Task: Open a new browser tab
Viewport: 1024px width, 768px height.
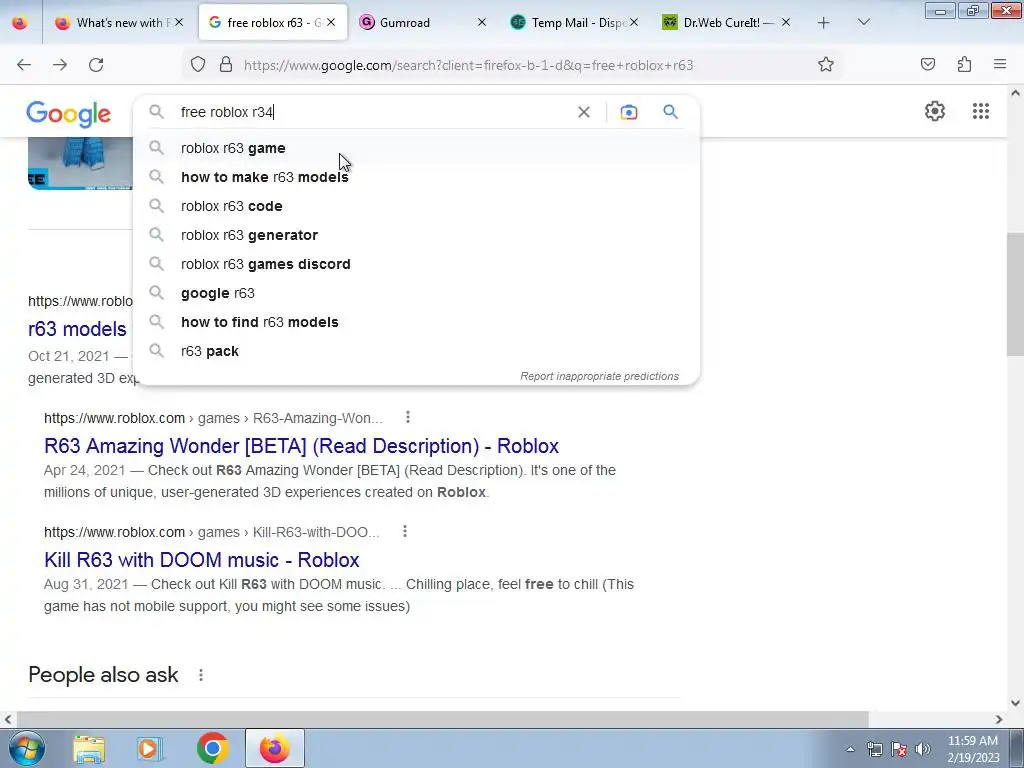Action: pos(824,23)
